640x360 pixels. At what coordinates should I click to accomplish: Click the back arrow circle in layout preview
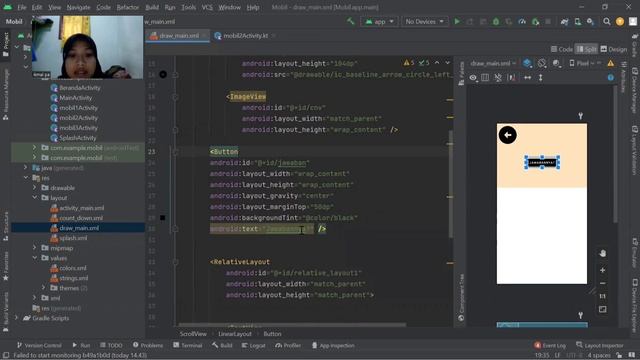507,135
